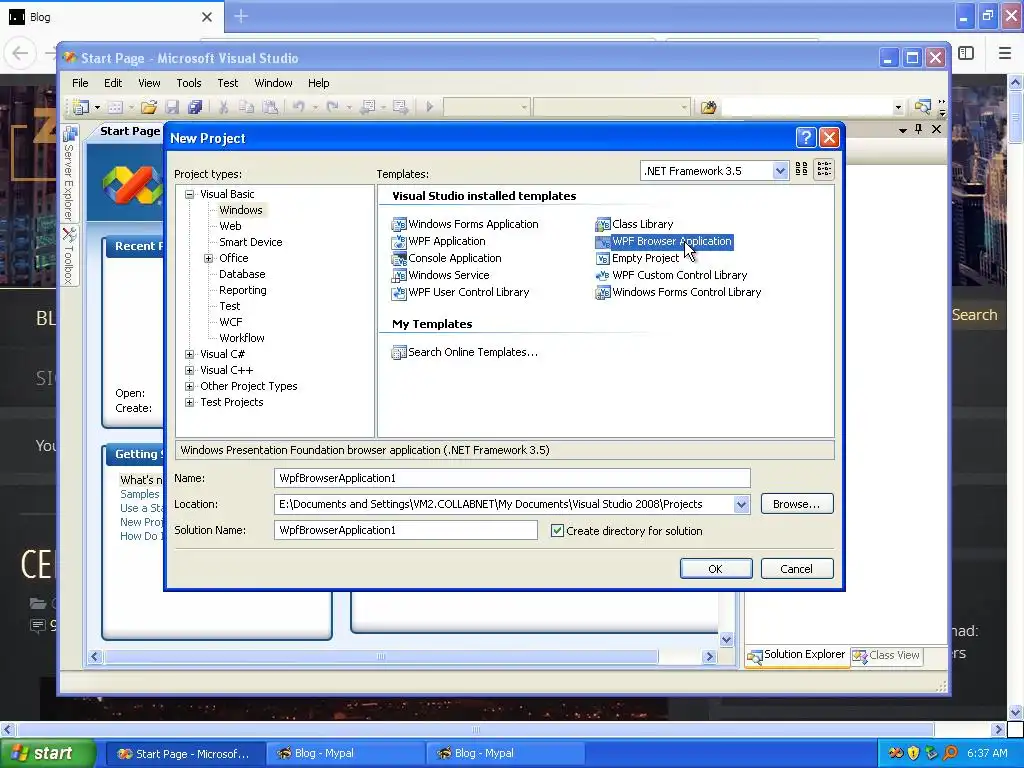Expand the Office tree node
The height and width of the screenshot is (768, 1024).
tap(208, 258)
